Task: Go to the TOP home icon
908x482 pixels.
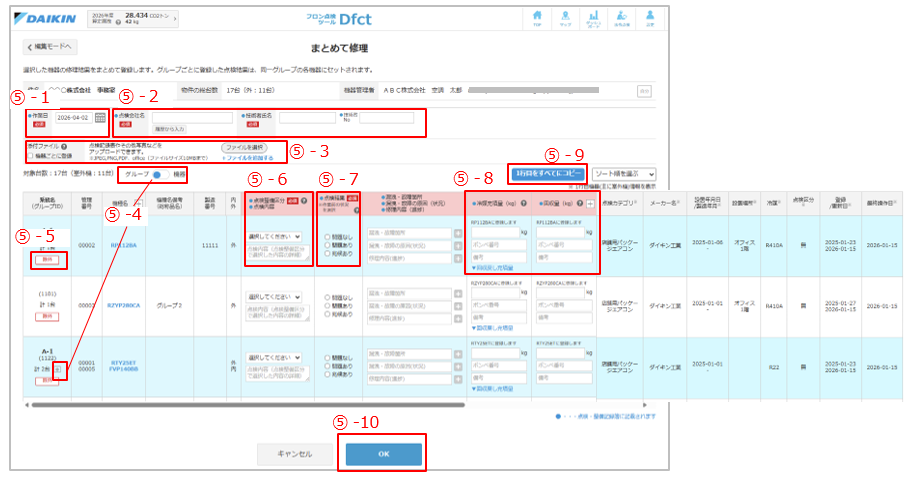Action: coord(538,19)
